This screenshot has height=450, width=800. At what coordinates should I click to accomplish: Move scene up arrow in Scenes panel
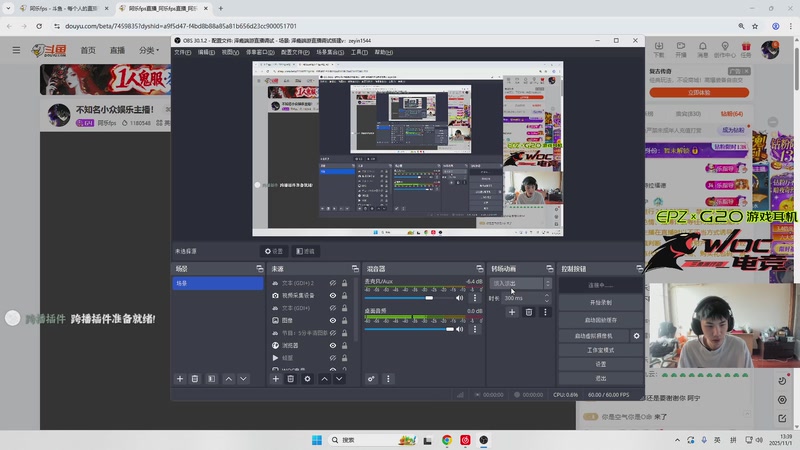point(229,379)
